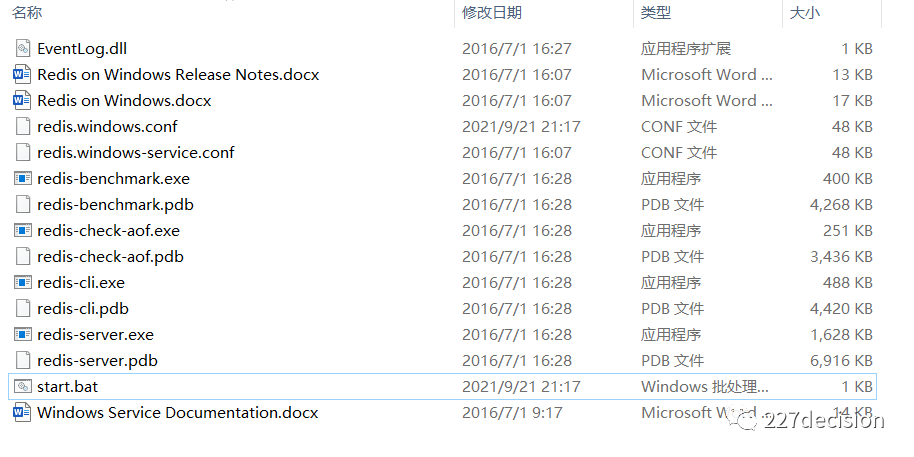Select the redis-cli.pdb file name
914x457 pixels.
coord(83,309)
